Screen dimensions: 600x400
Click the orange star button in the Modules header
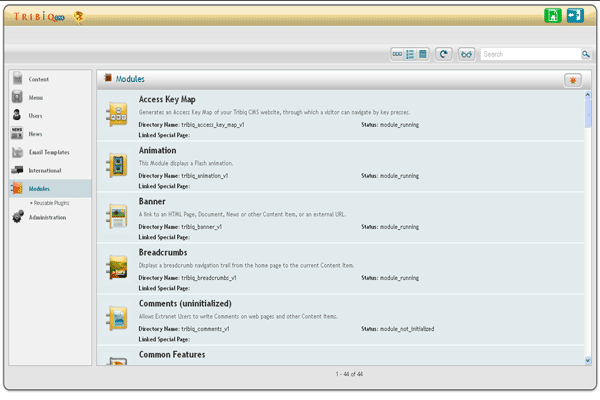point(573,80)
